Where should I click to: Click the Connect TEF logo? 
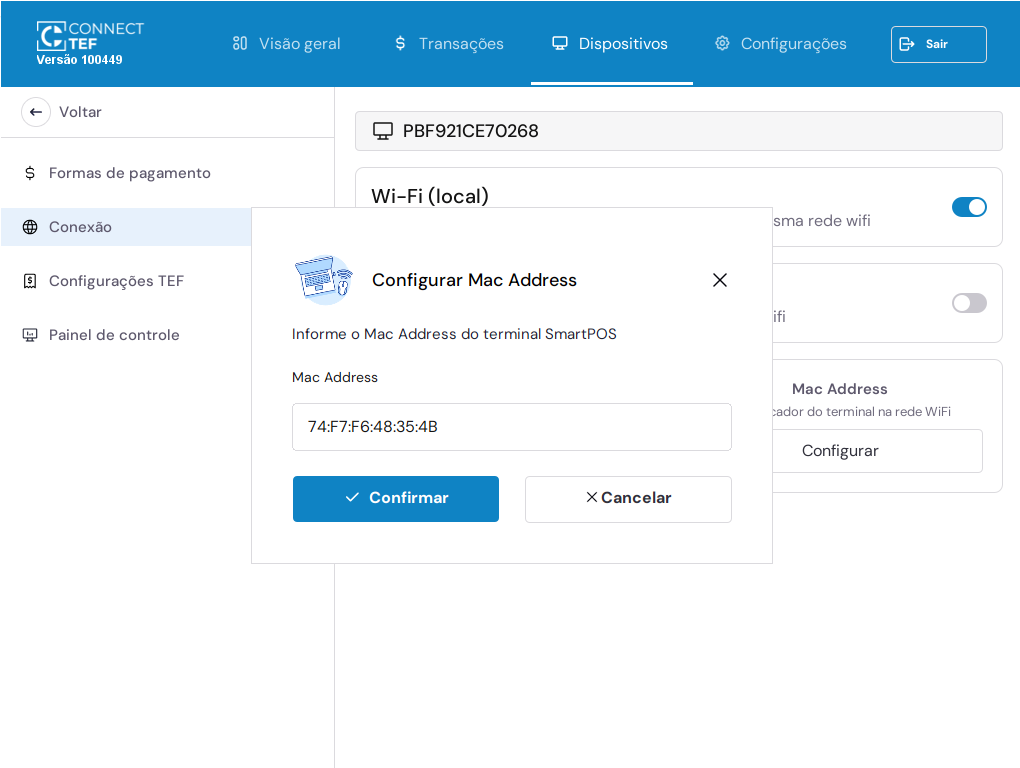[89, 37]
